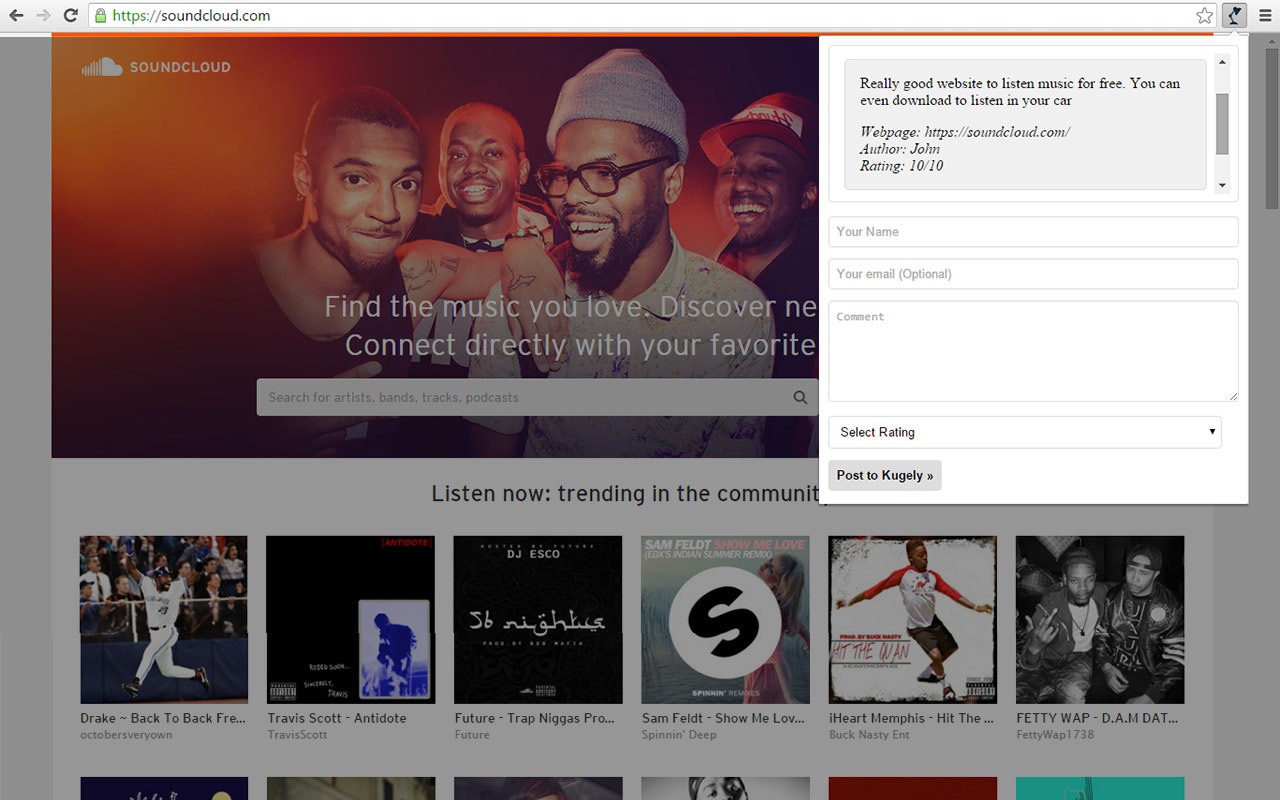Reload the page with refresh icon
Image resolution: width=1280 pixels, height=800 pixels.
(70, 15)
